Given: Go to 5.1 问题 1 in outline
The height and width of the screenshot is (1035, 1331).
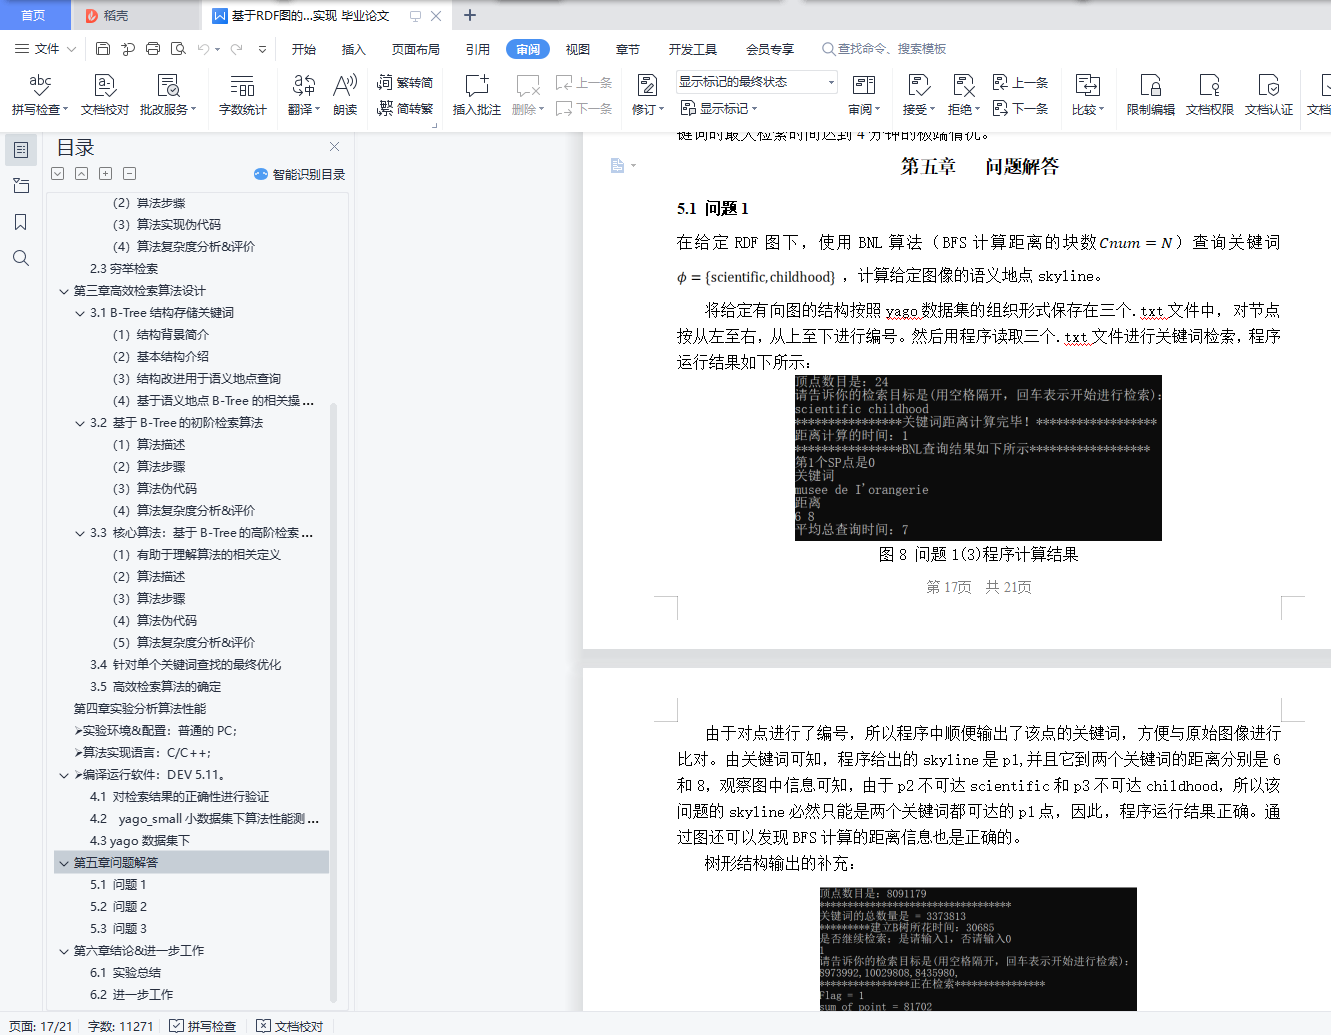Looking at the screenshot, I should click(x=118, y=885).
